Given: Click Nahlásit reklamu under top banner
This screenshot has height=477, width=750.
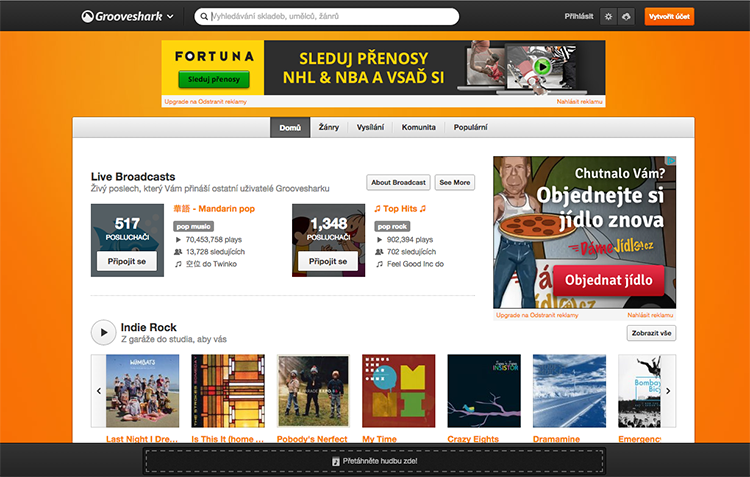Looking at the screenshot, I should [579, 101].
